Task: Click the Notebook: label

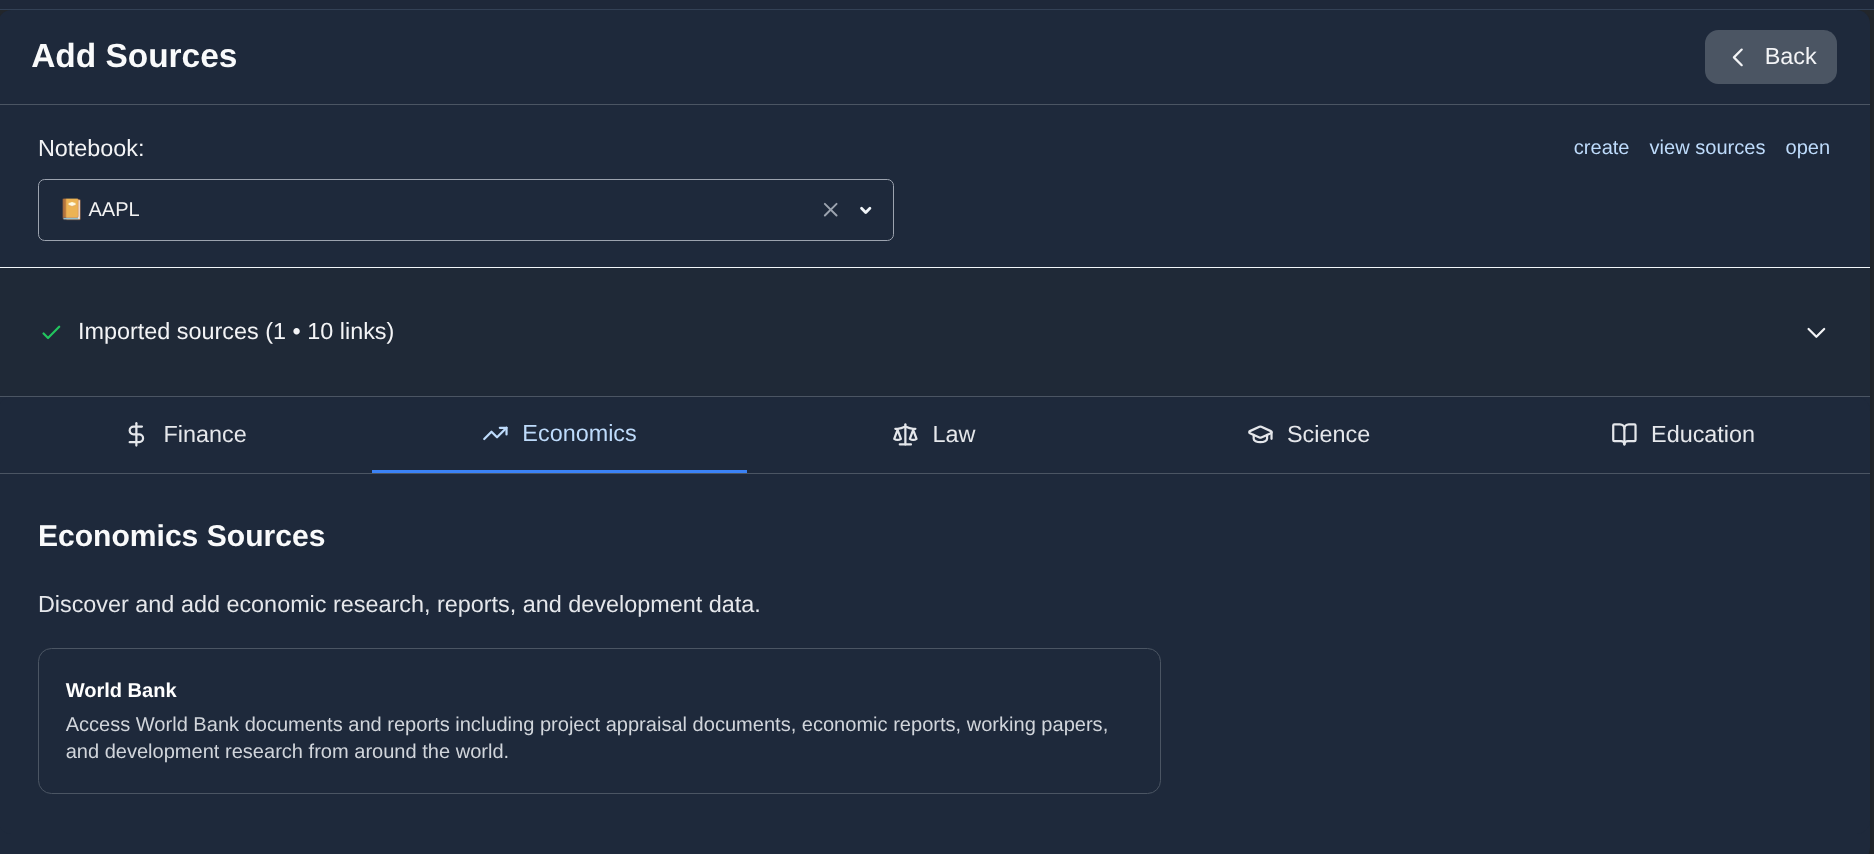Action: pyautogui.click(x=91, y=149)
